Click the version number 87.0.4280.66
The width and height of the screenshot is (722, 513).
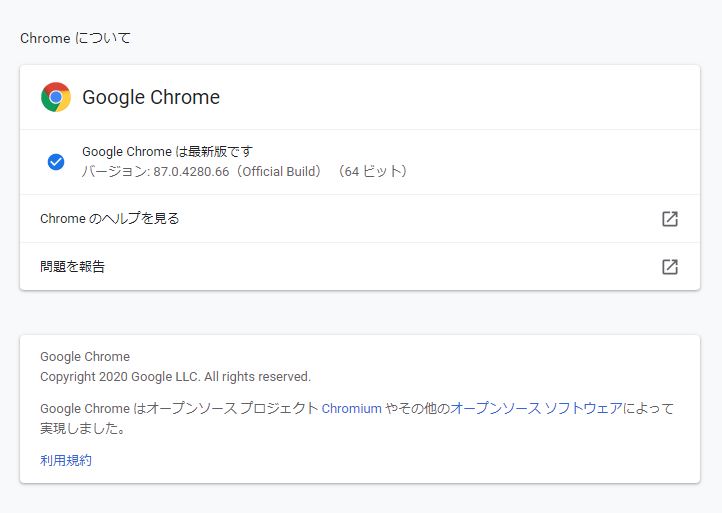[191, 172]
